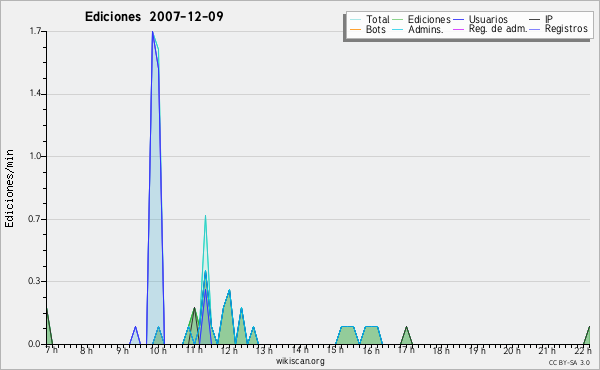
Task: Click the '9 h' x-axis label
Action: pos(122,350)
